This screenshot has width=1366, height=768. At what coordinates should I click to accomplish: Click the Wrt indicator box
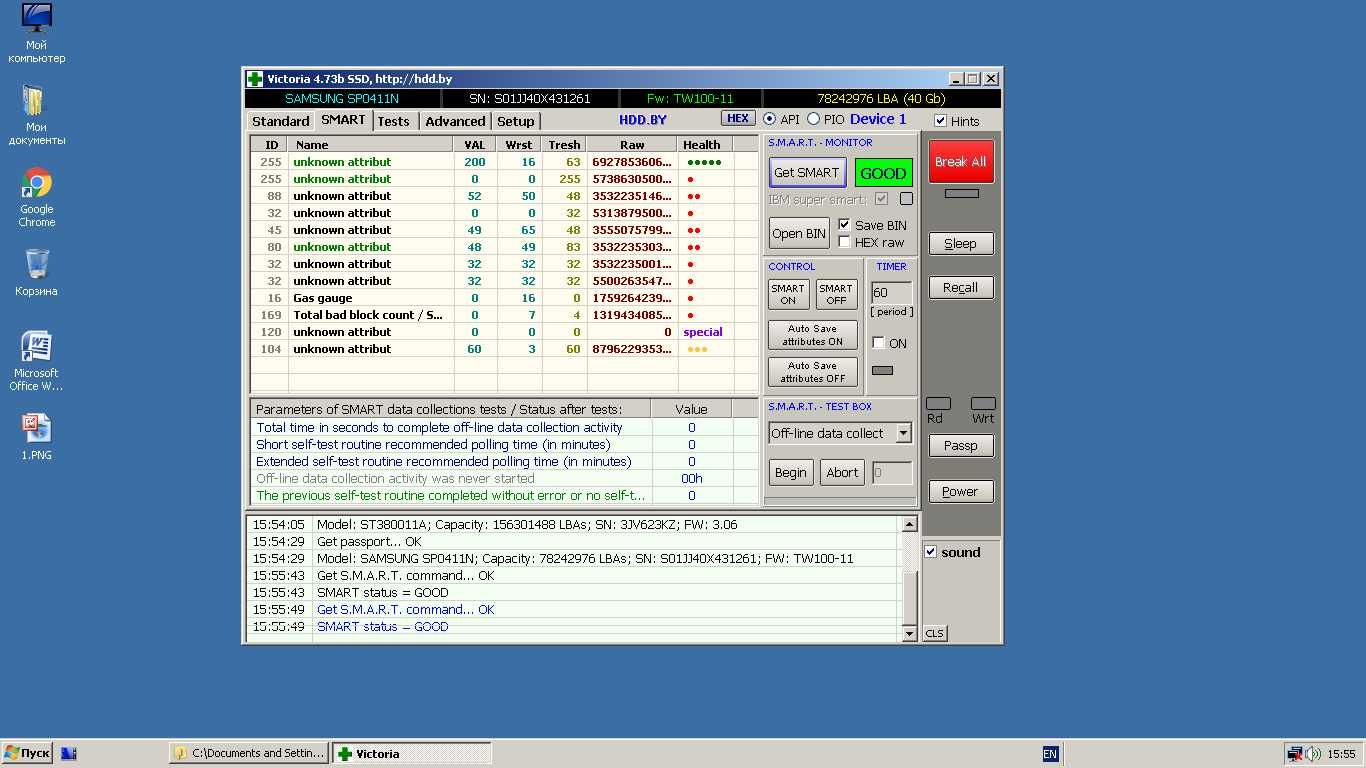(x=983, y=403)
